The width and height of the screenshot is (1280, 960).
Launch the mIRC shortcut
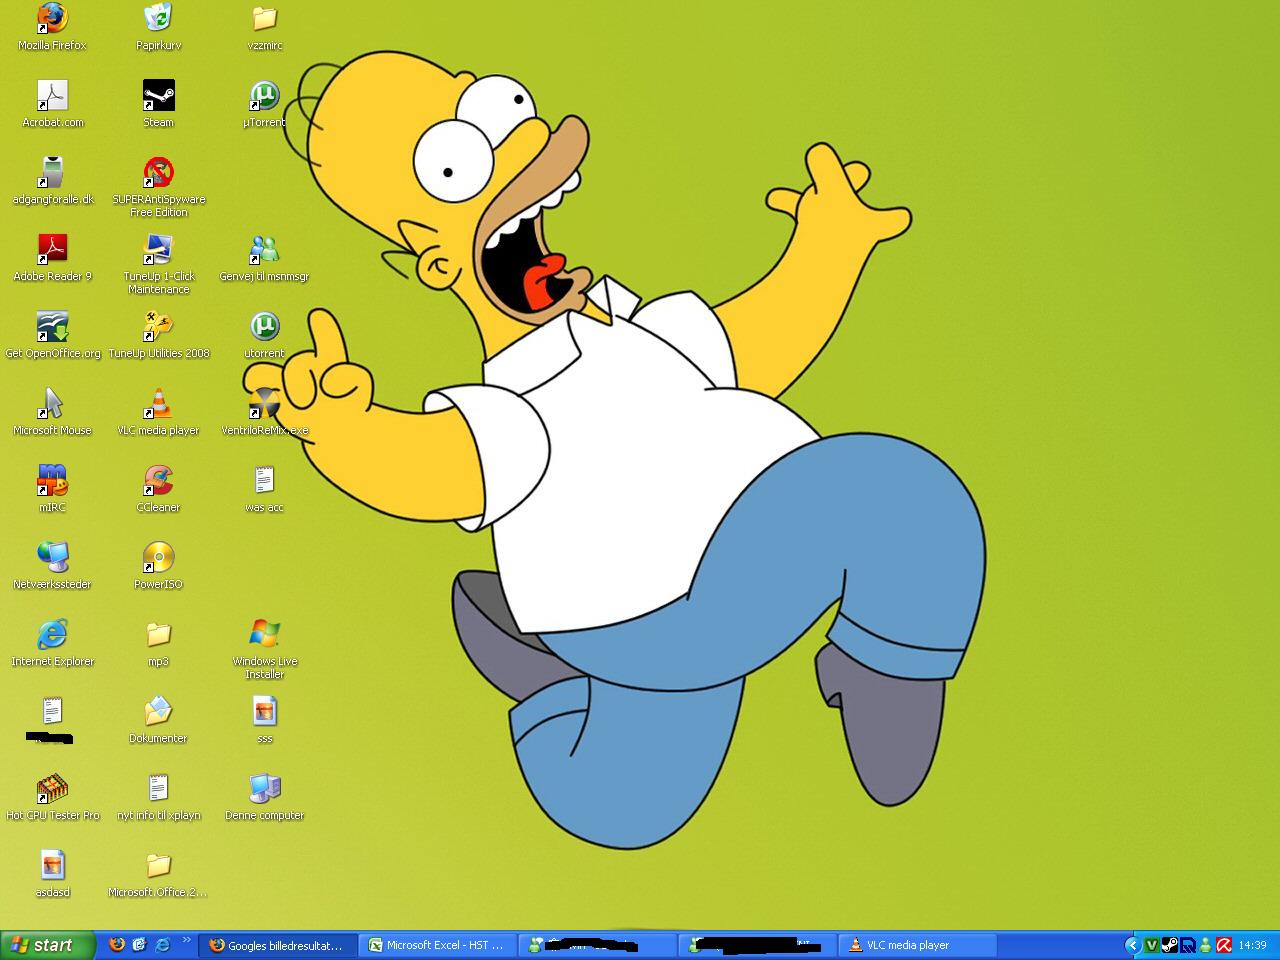[52, 489]
